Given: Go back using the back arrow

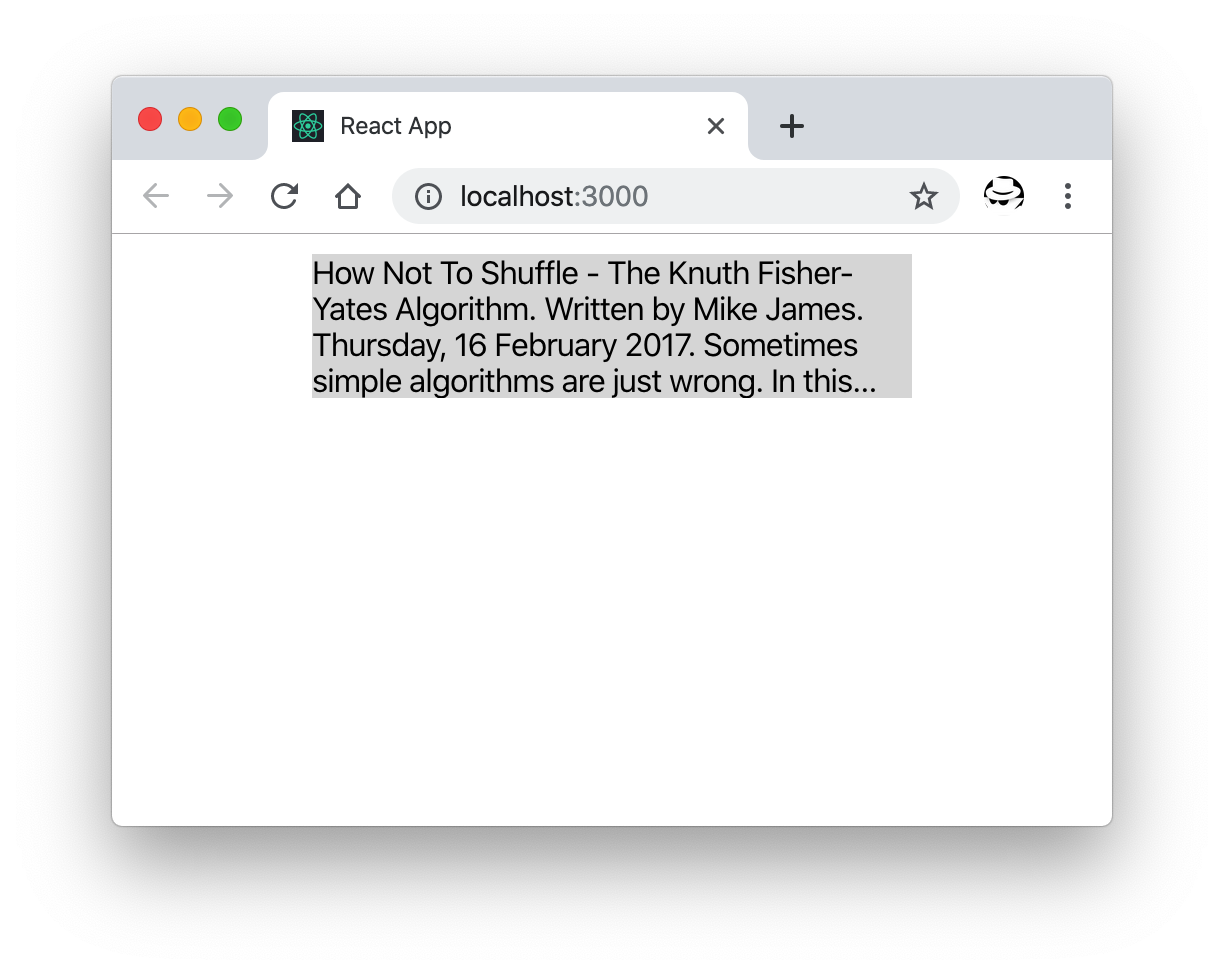Looking at the screenshot, I should (156, 196).
